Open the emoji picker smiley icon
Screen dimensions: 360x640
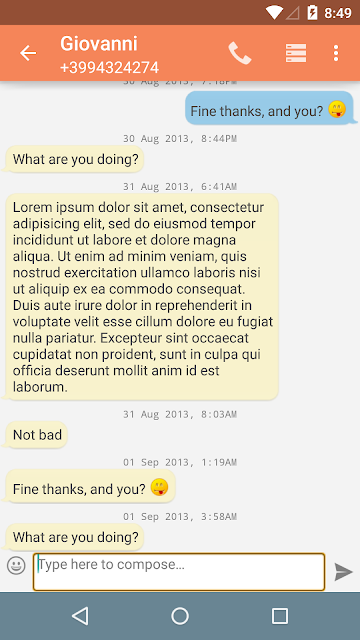tap(16, 566)
